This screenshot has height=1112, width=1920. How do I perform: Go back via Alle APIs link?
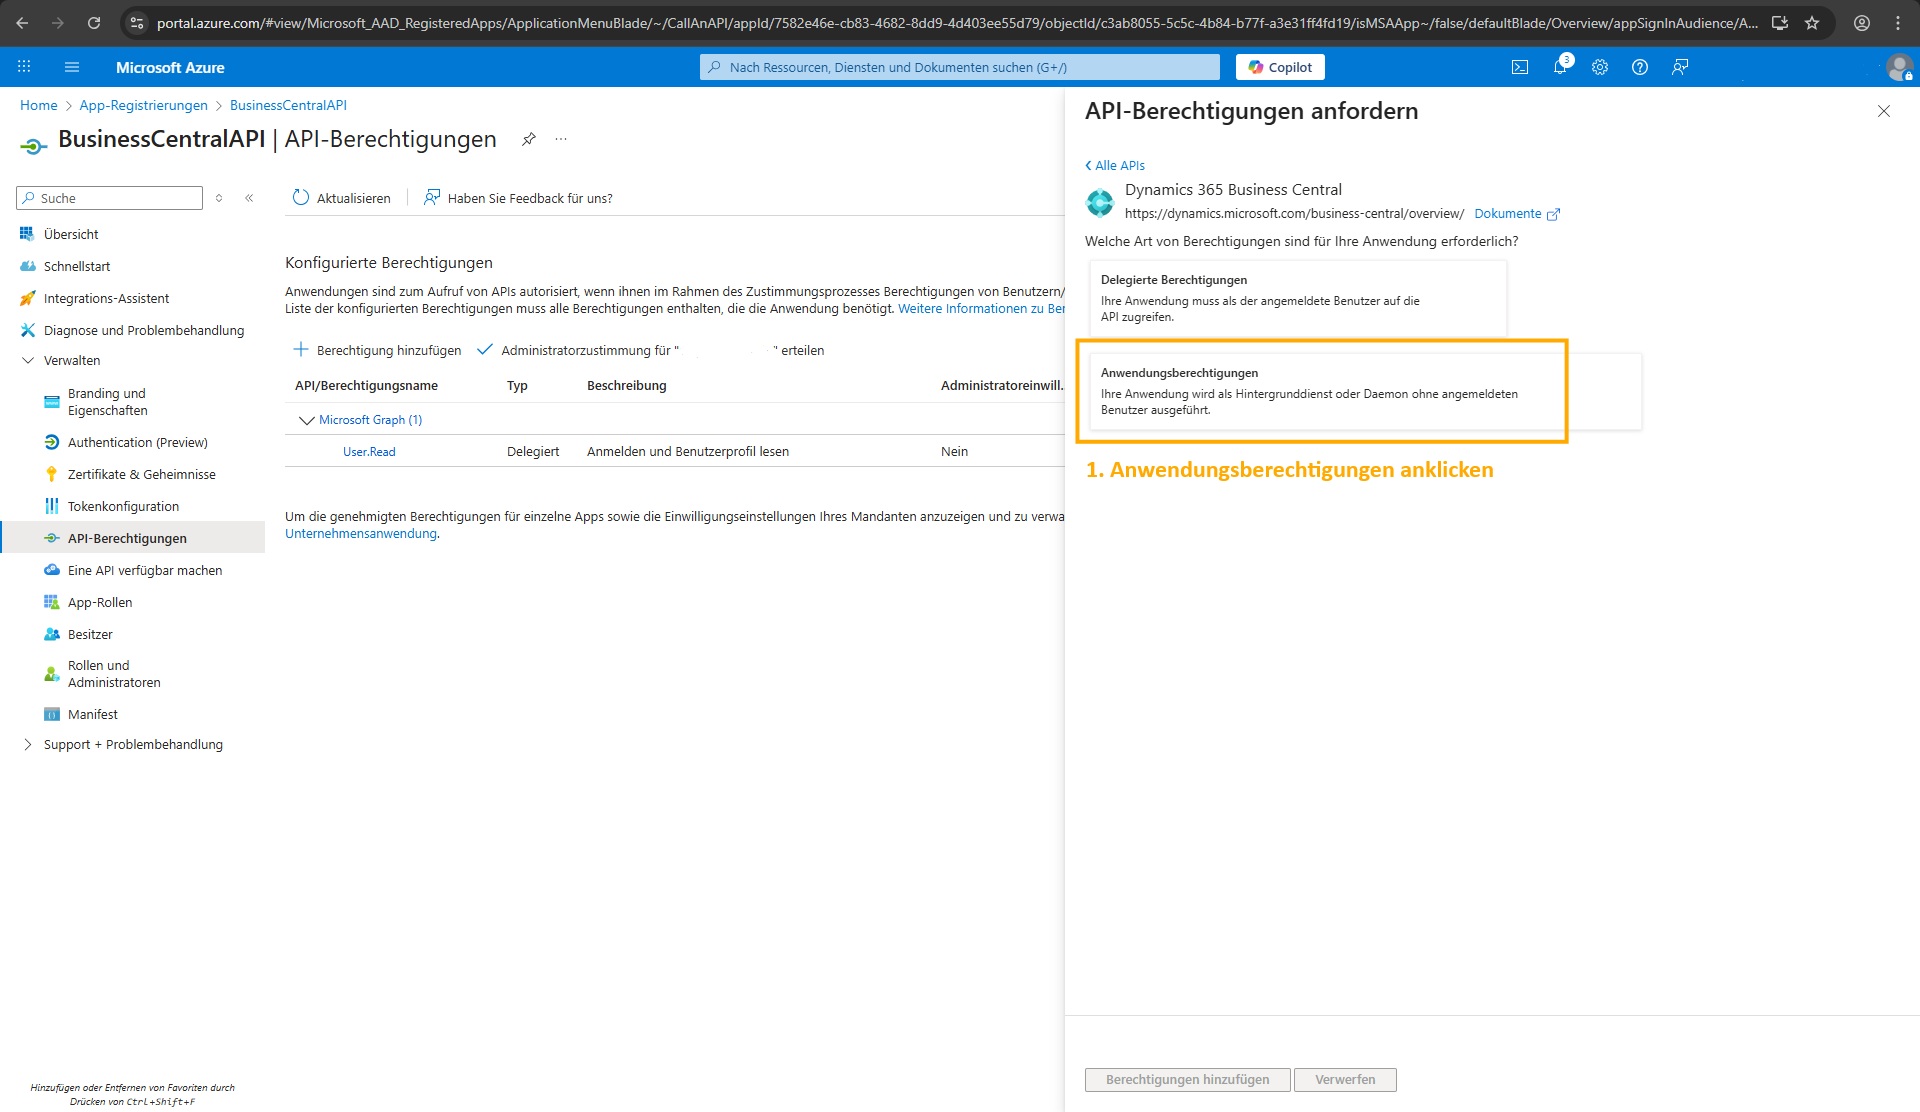1115,165
